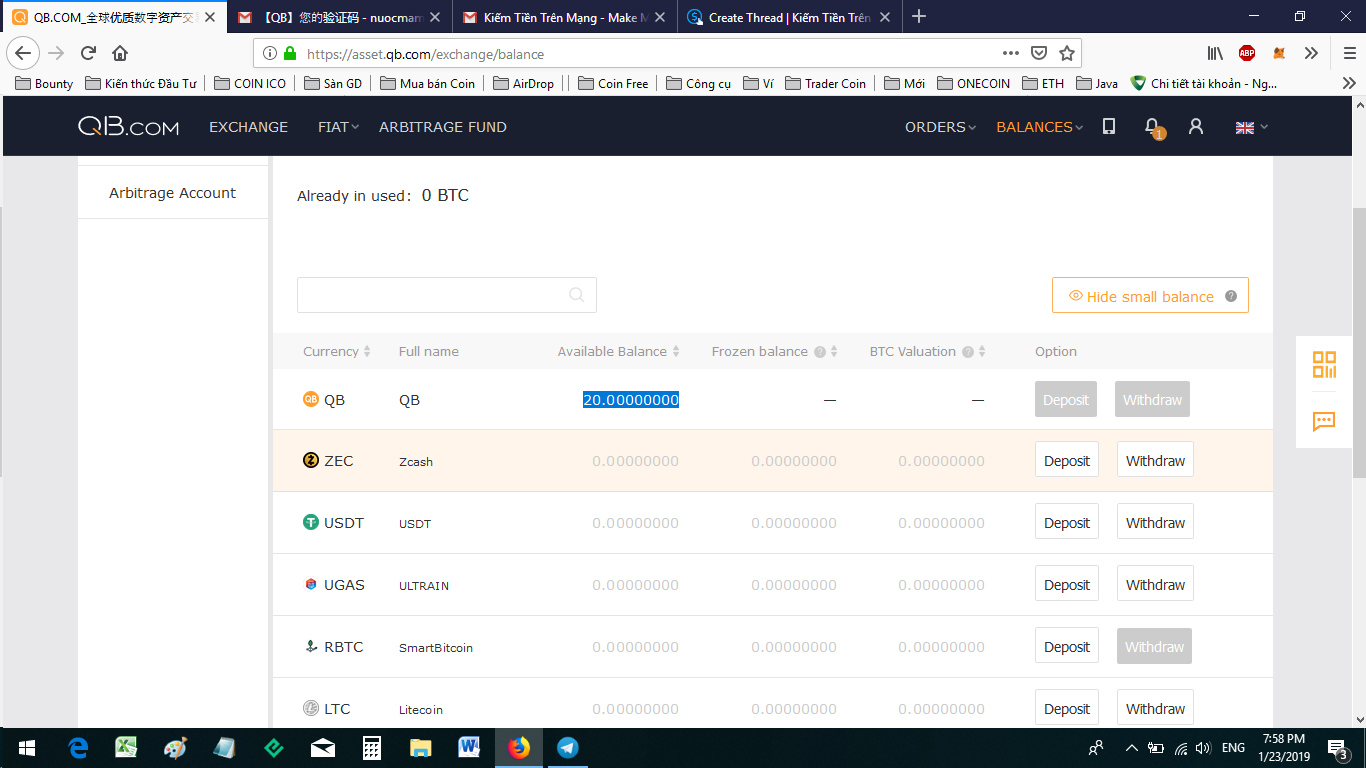Image resolution: width=1366 pixels, height=768 pixels.
Task: Click Deposit for RBTC
Action: [1067, 646]
